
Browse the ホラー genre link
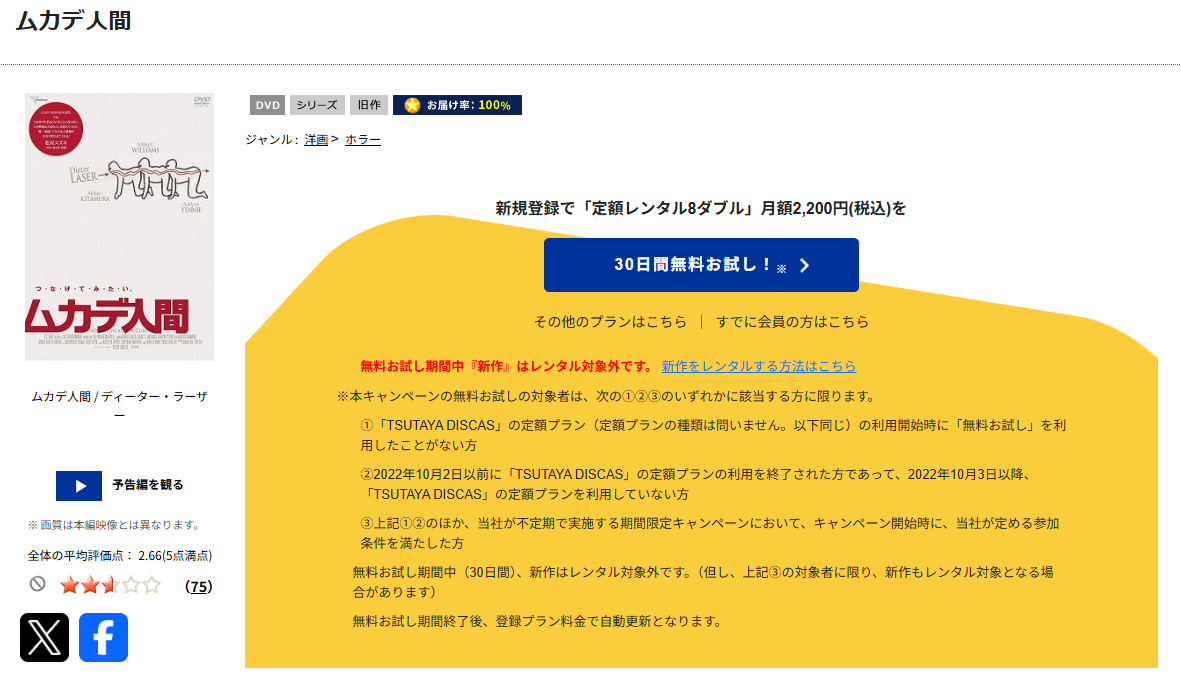(x=363, y=140)
